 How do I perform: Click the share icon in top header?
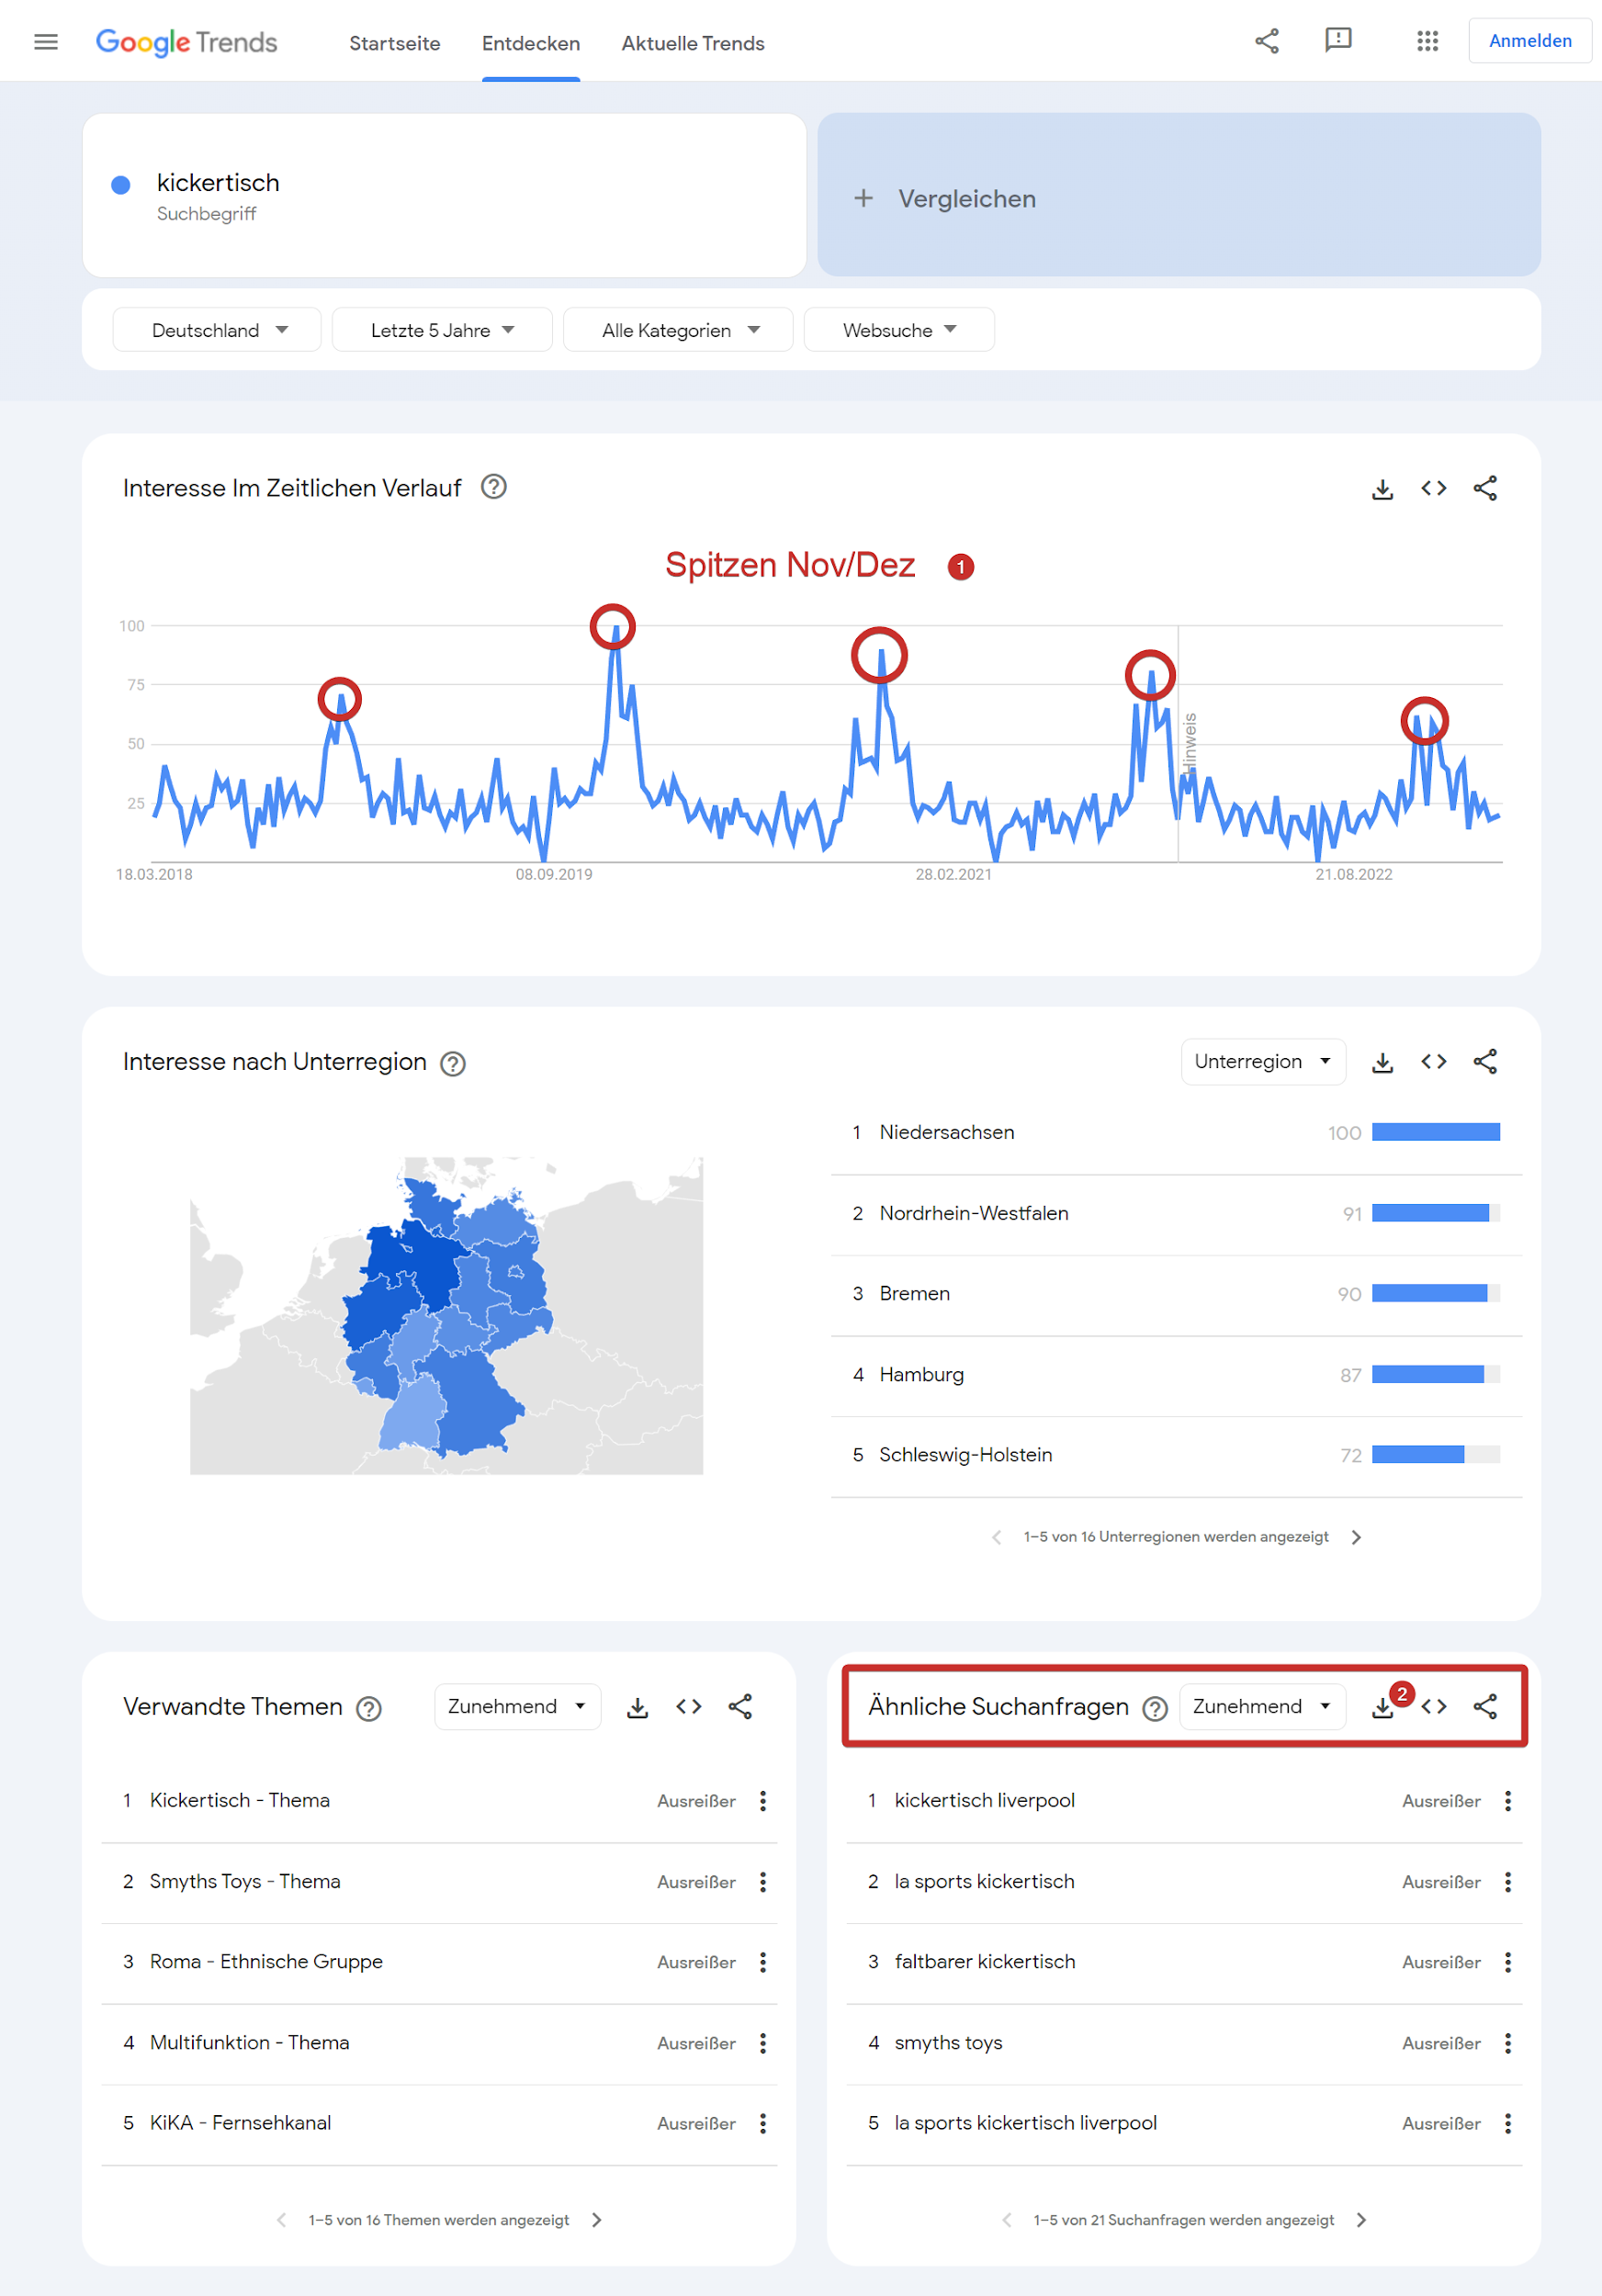point(1267,41)
